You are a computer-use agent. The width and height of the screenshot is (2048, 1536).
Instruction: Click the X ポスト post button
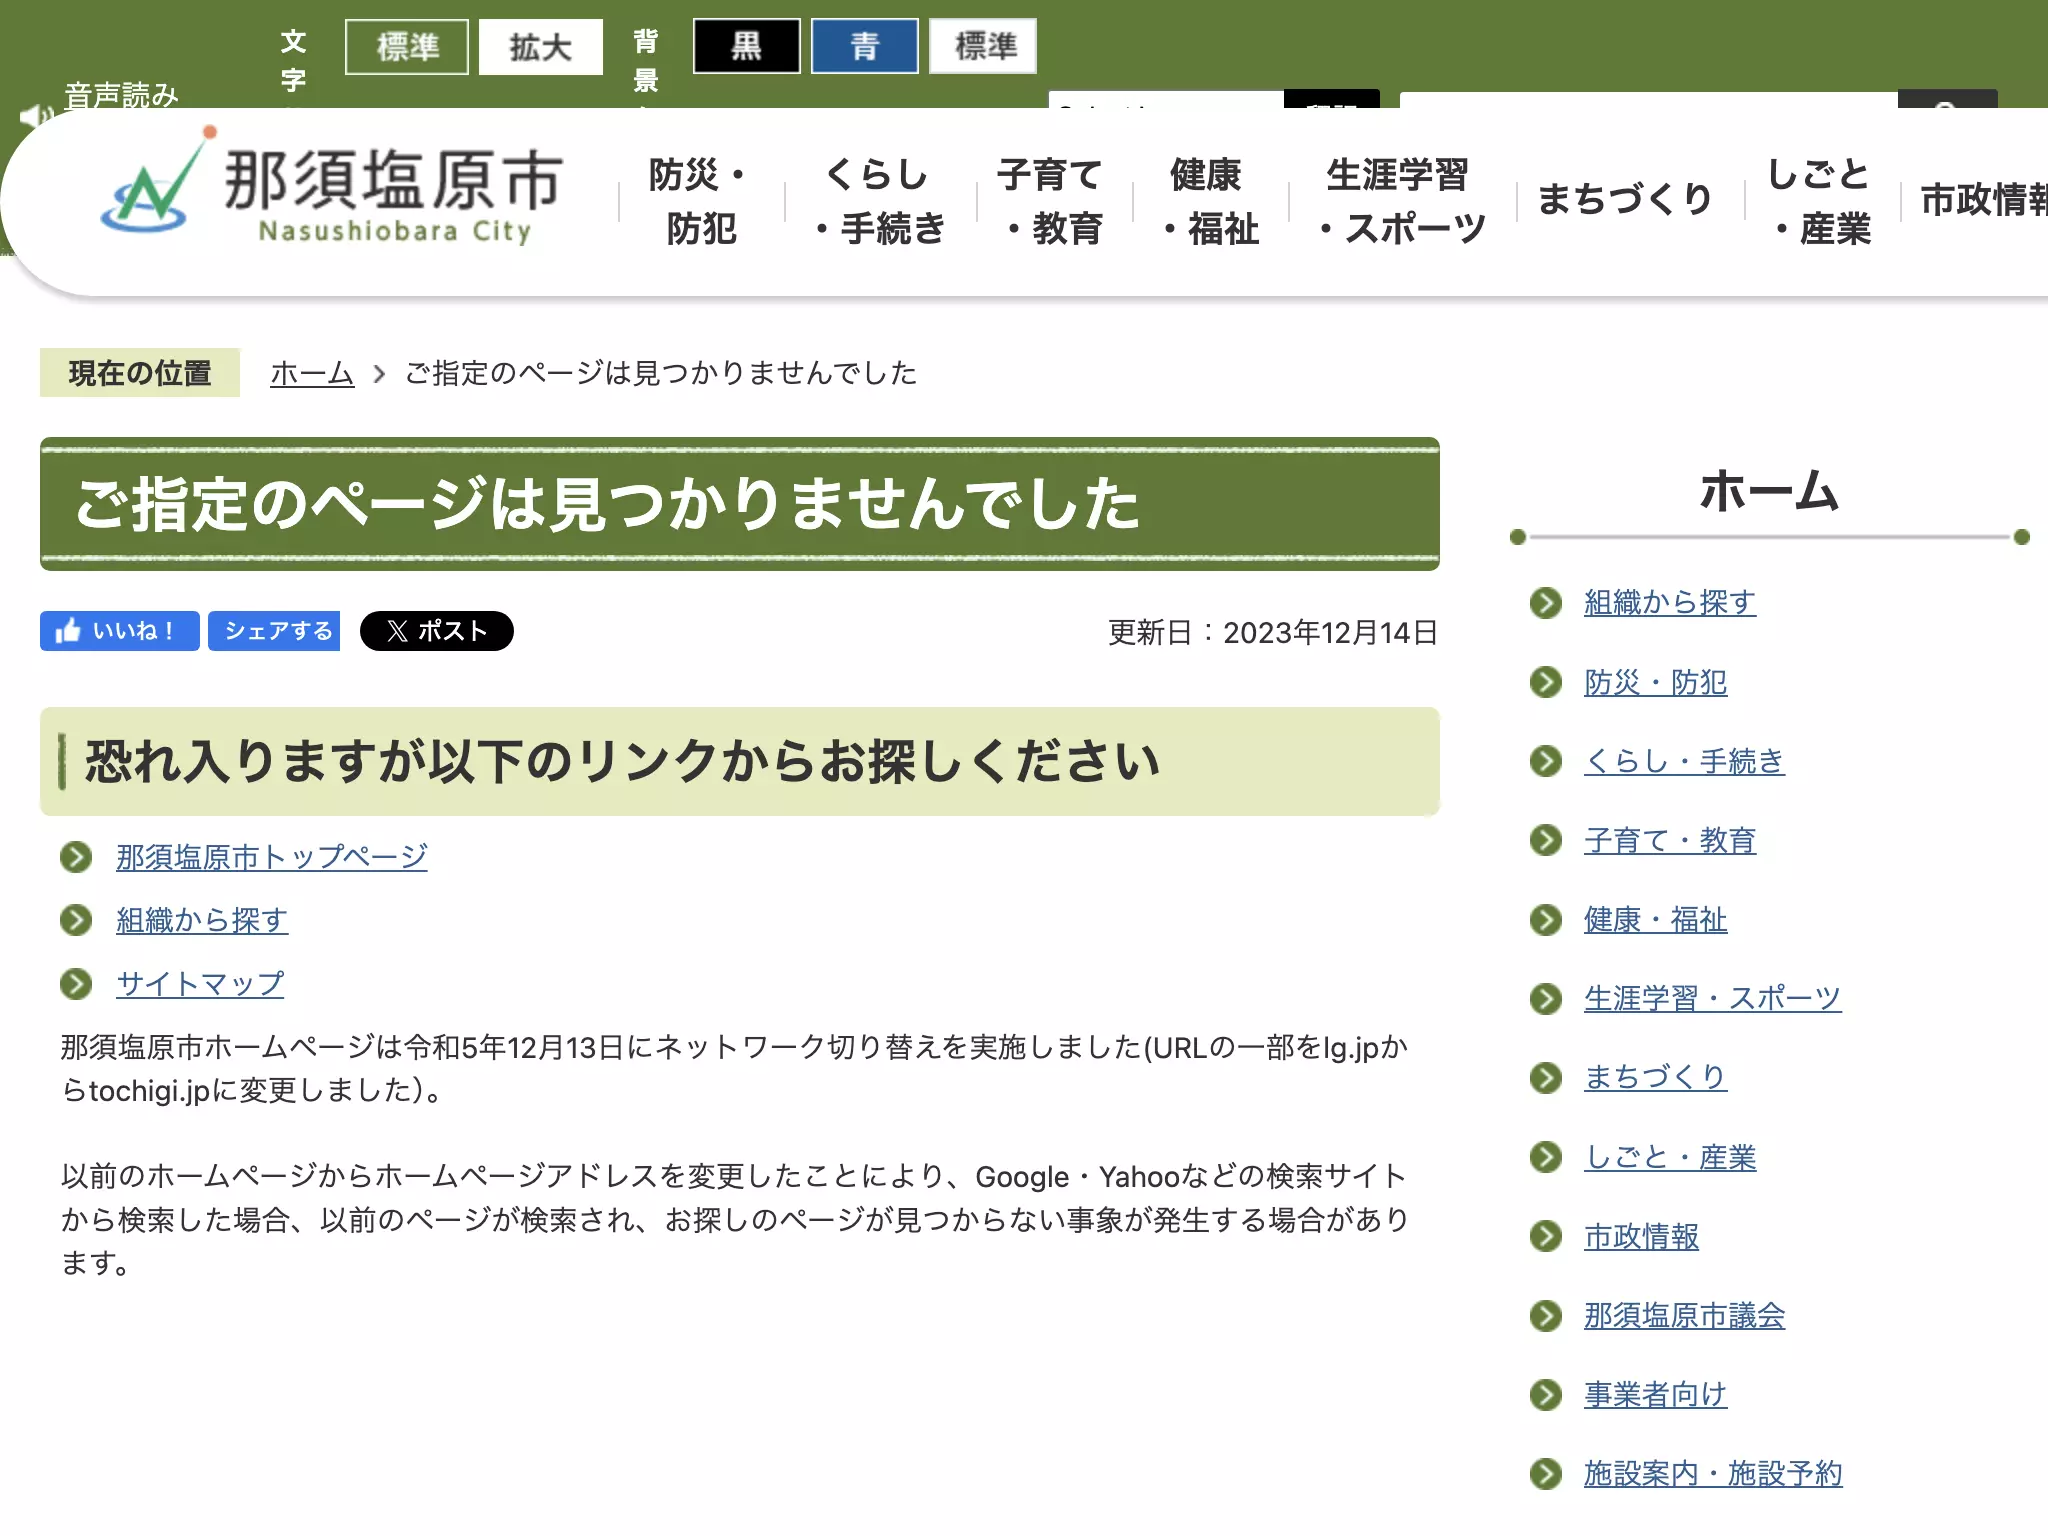436,631
